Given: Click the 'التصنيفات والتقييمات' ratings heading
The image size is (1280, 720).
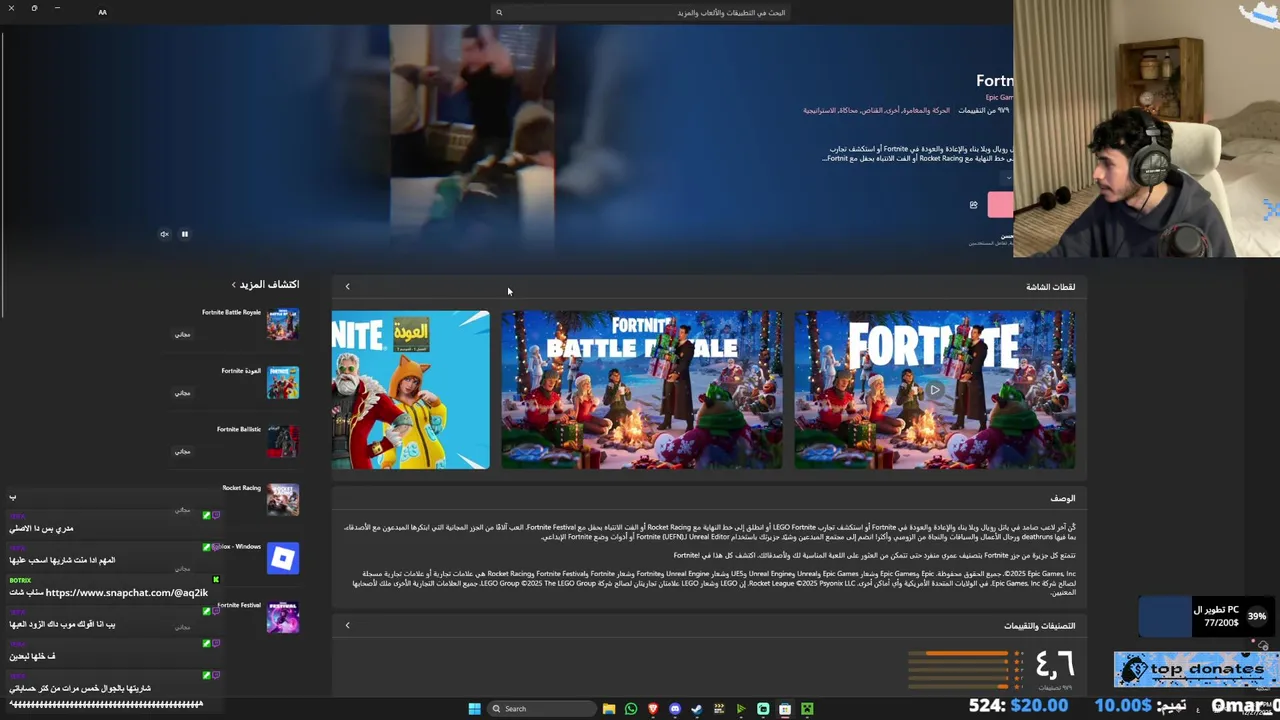Looking at the screenshot, I should (x=1040, y=626).
